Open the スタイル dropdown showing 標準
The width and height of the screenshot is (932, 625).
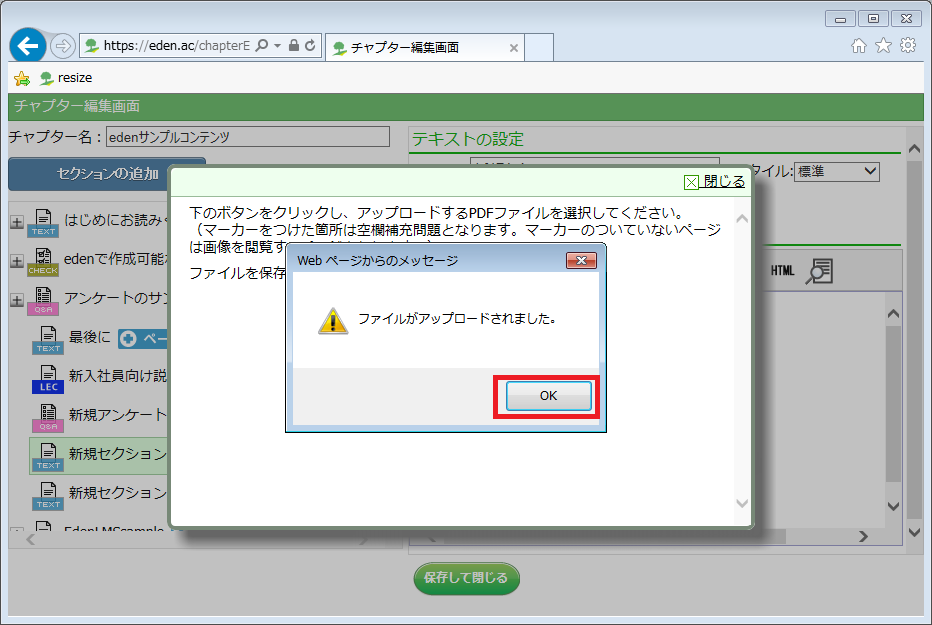click(837, 172)
